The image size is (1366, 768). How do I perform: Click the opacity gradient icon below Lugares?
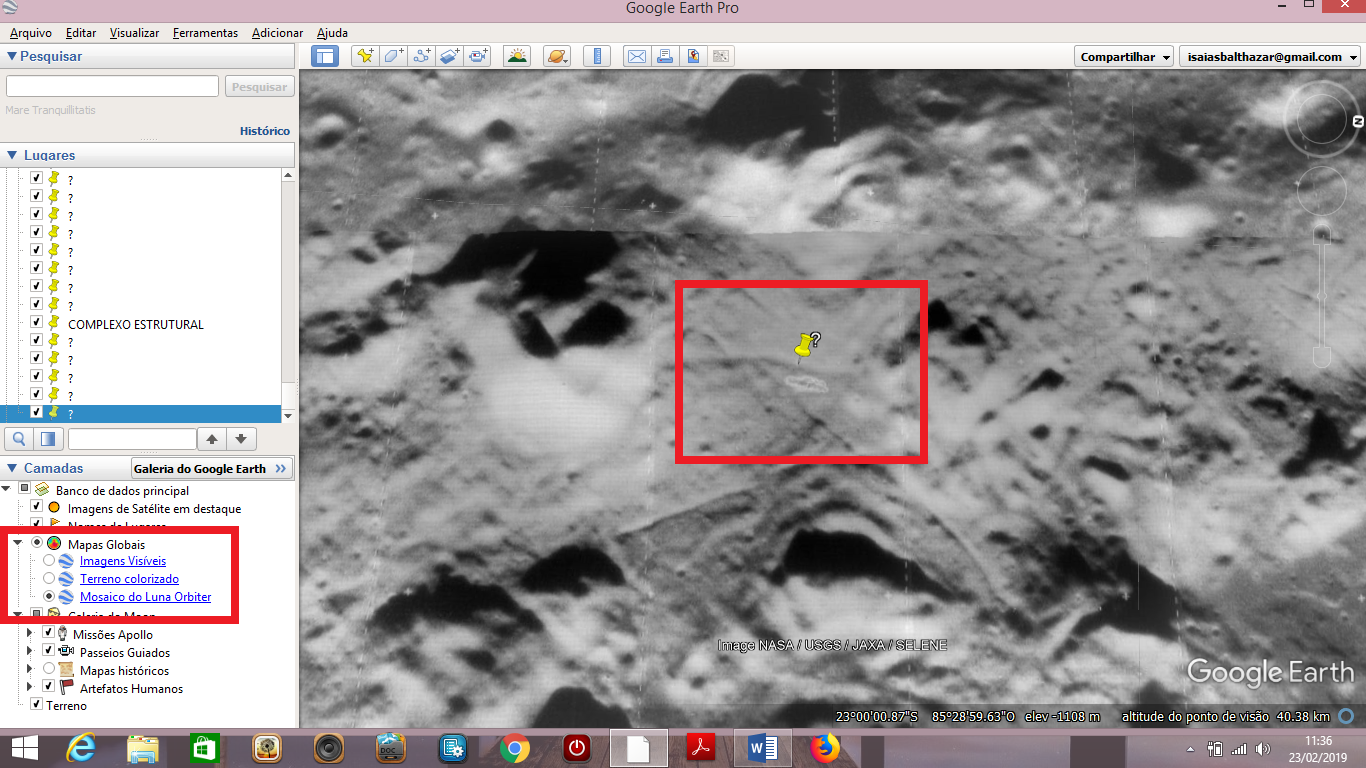[48, 438]
